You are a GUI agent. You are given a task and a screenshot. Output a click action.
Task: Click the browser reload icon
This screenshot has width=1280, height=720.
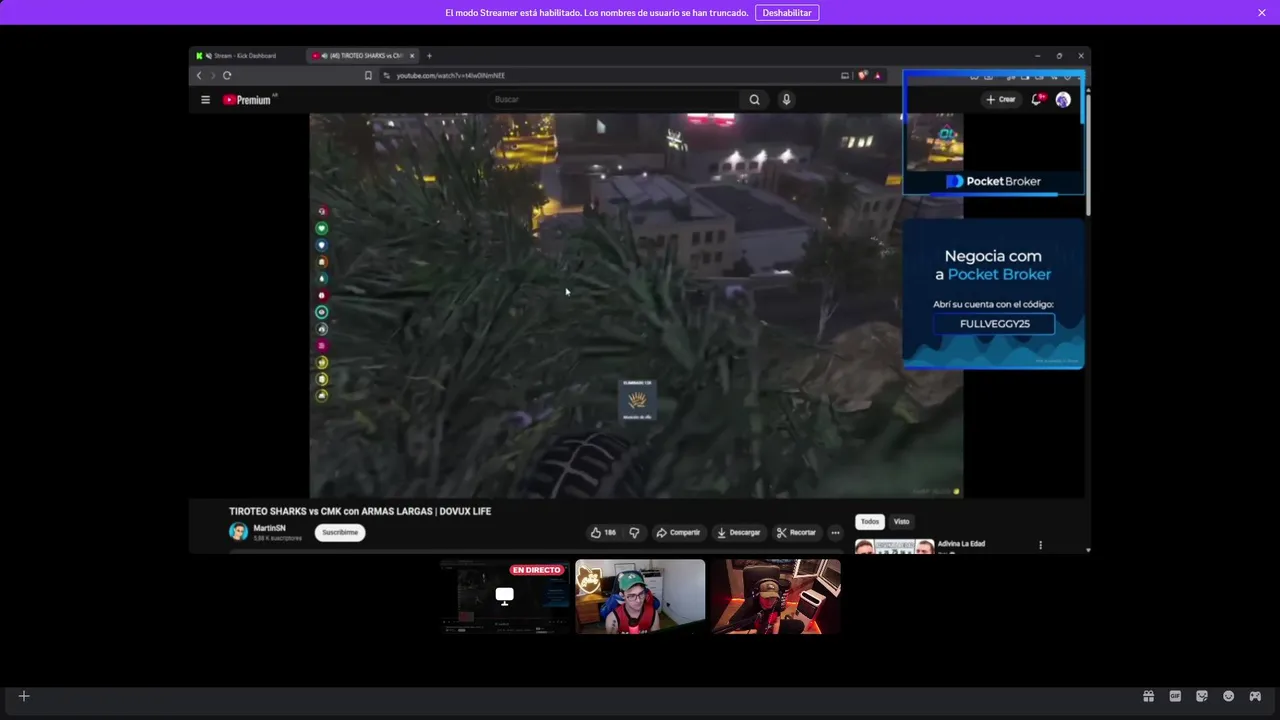(x=227, y=76)
